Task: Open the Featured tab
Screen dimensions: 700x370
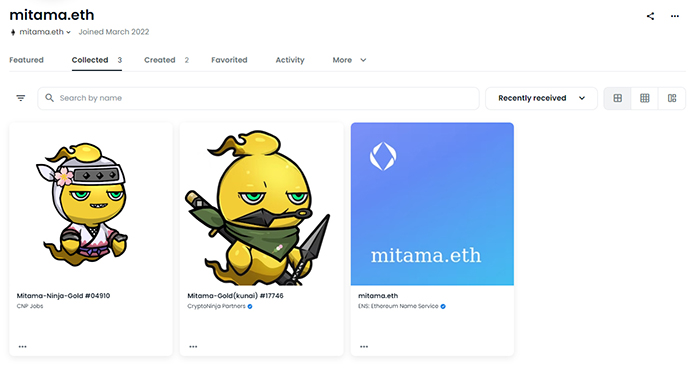Action: pyautogui.click(x=26, y=60)
